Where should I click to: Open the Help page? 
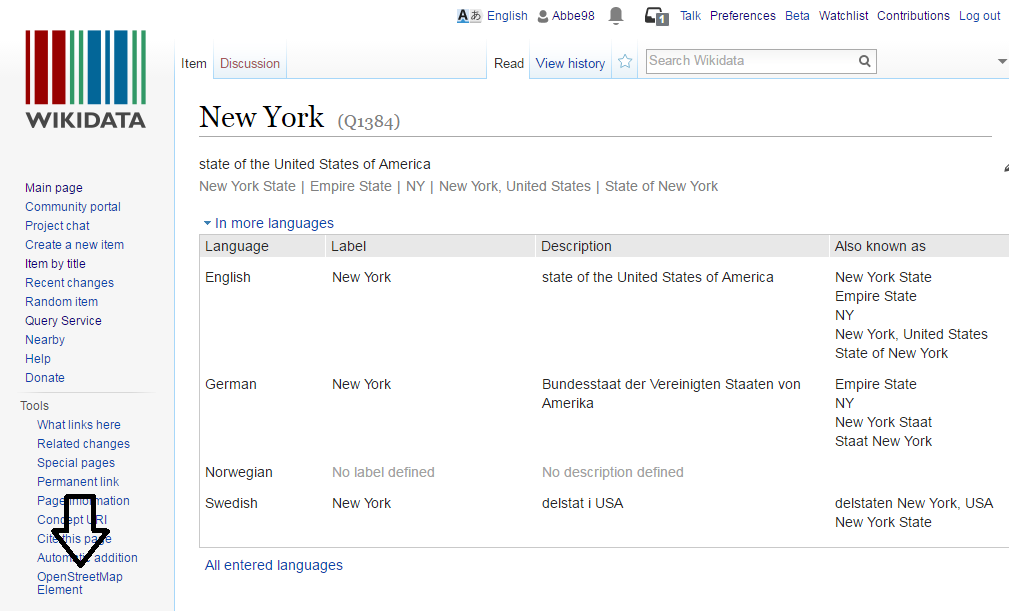(x=38, y=359)
